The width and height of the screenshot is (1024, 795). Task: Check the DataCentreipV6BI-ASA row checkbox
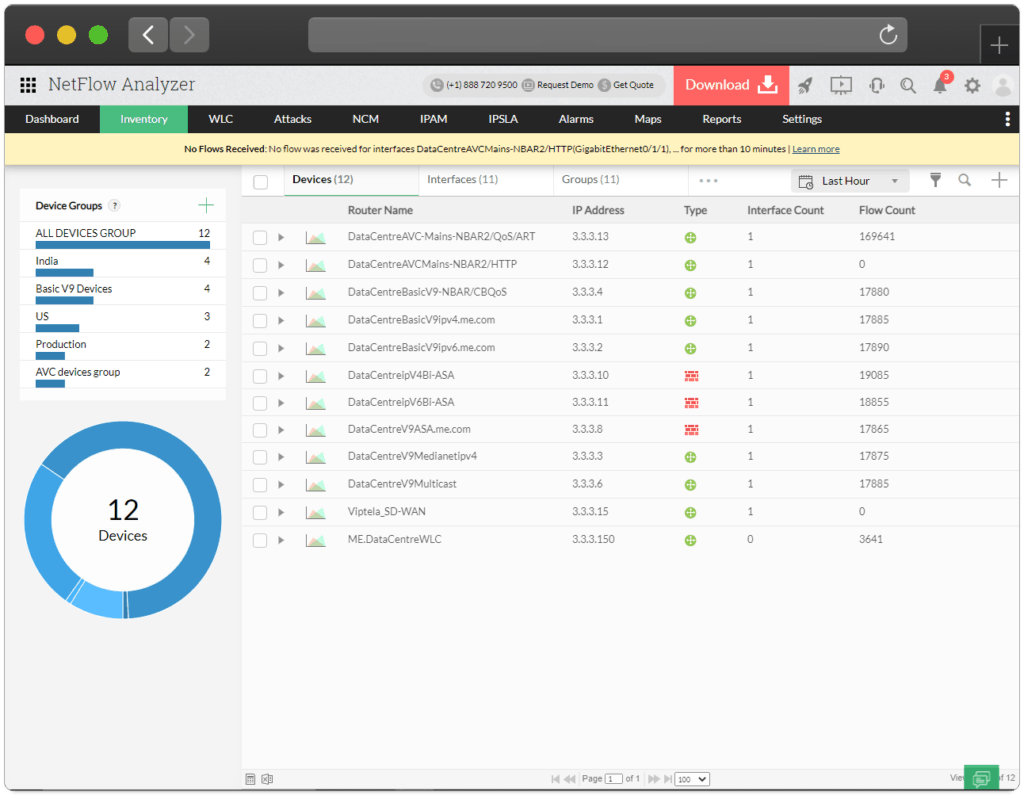pyautogui.click(x=260, y=403)
